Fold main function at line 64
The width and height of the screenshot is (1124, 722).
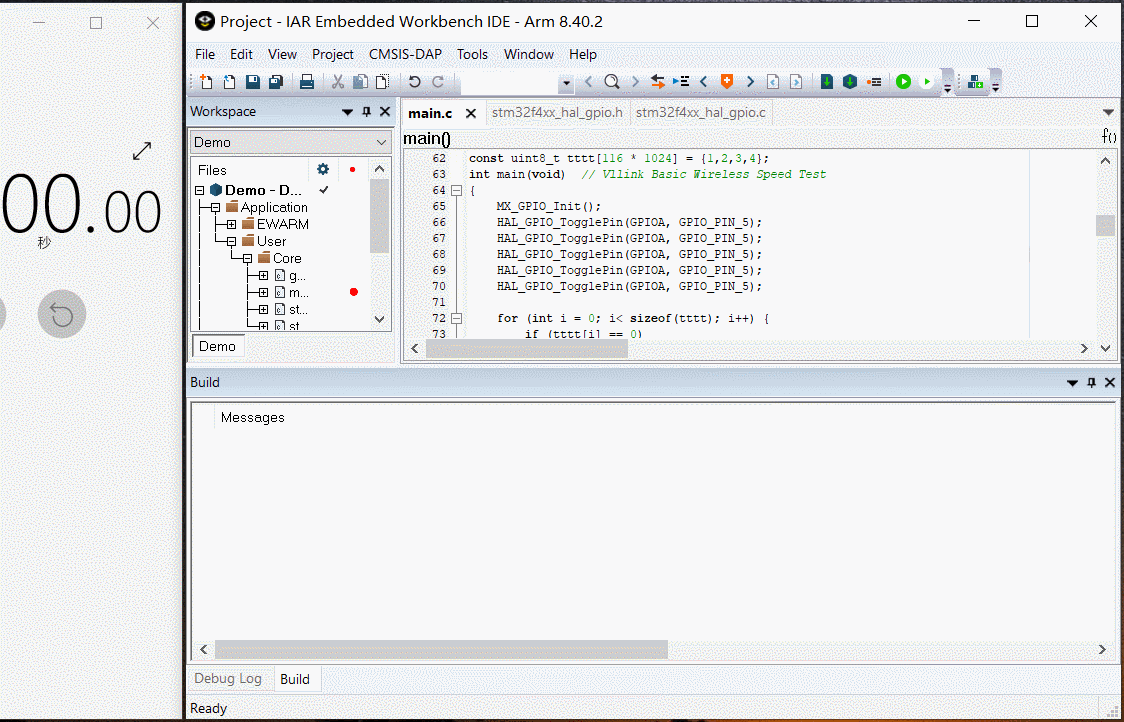457,191
